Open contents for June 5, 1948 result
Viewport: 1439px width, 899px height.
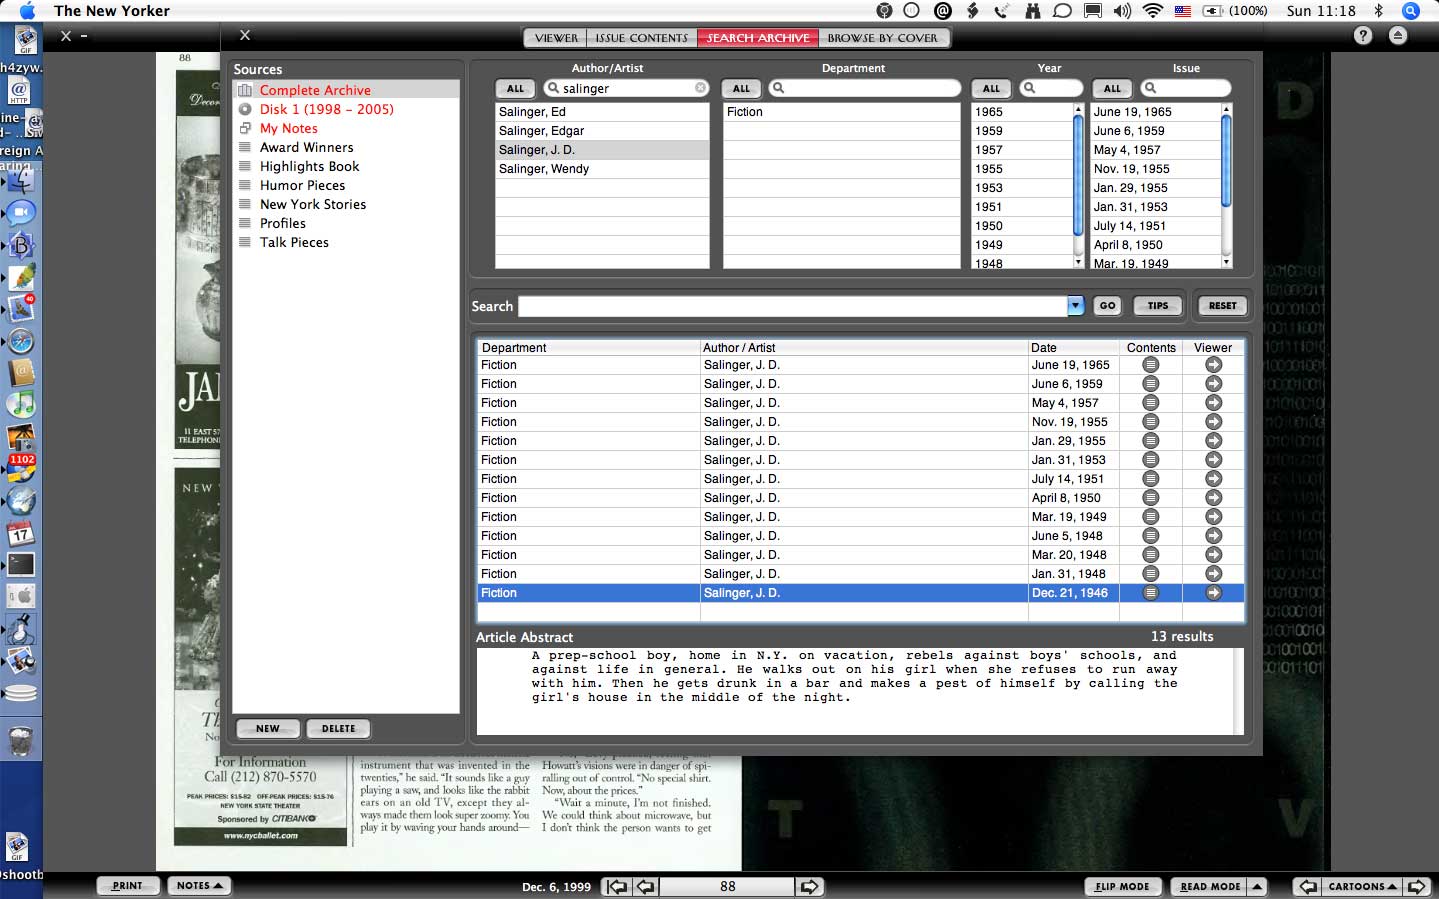pos(1150,536)
